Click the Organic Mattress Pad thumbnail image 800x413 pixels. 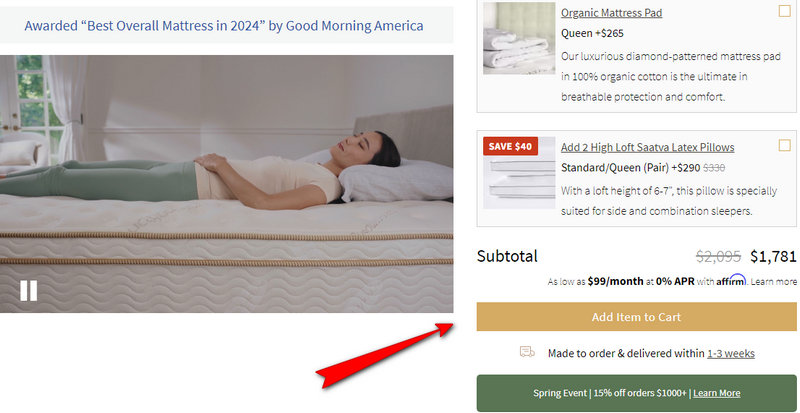point(519,38)
